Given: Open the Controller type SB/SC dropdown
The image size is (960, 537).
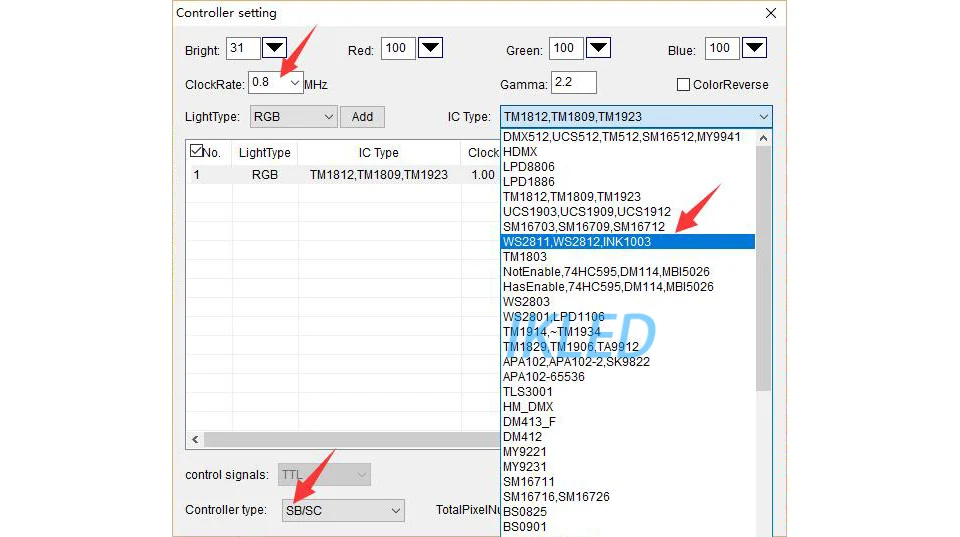Looking at the screenshot, I should pos(343,510).
